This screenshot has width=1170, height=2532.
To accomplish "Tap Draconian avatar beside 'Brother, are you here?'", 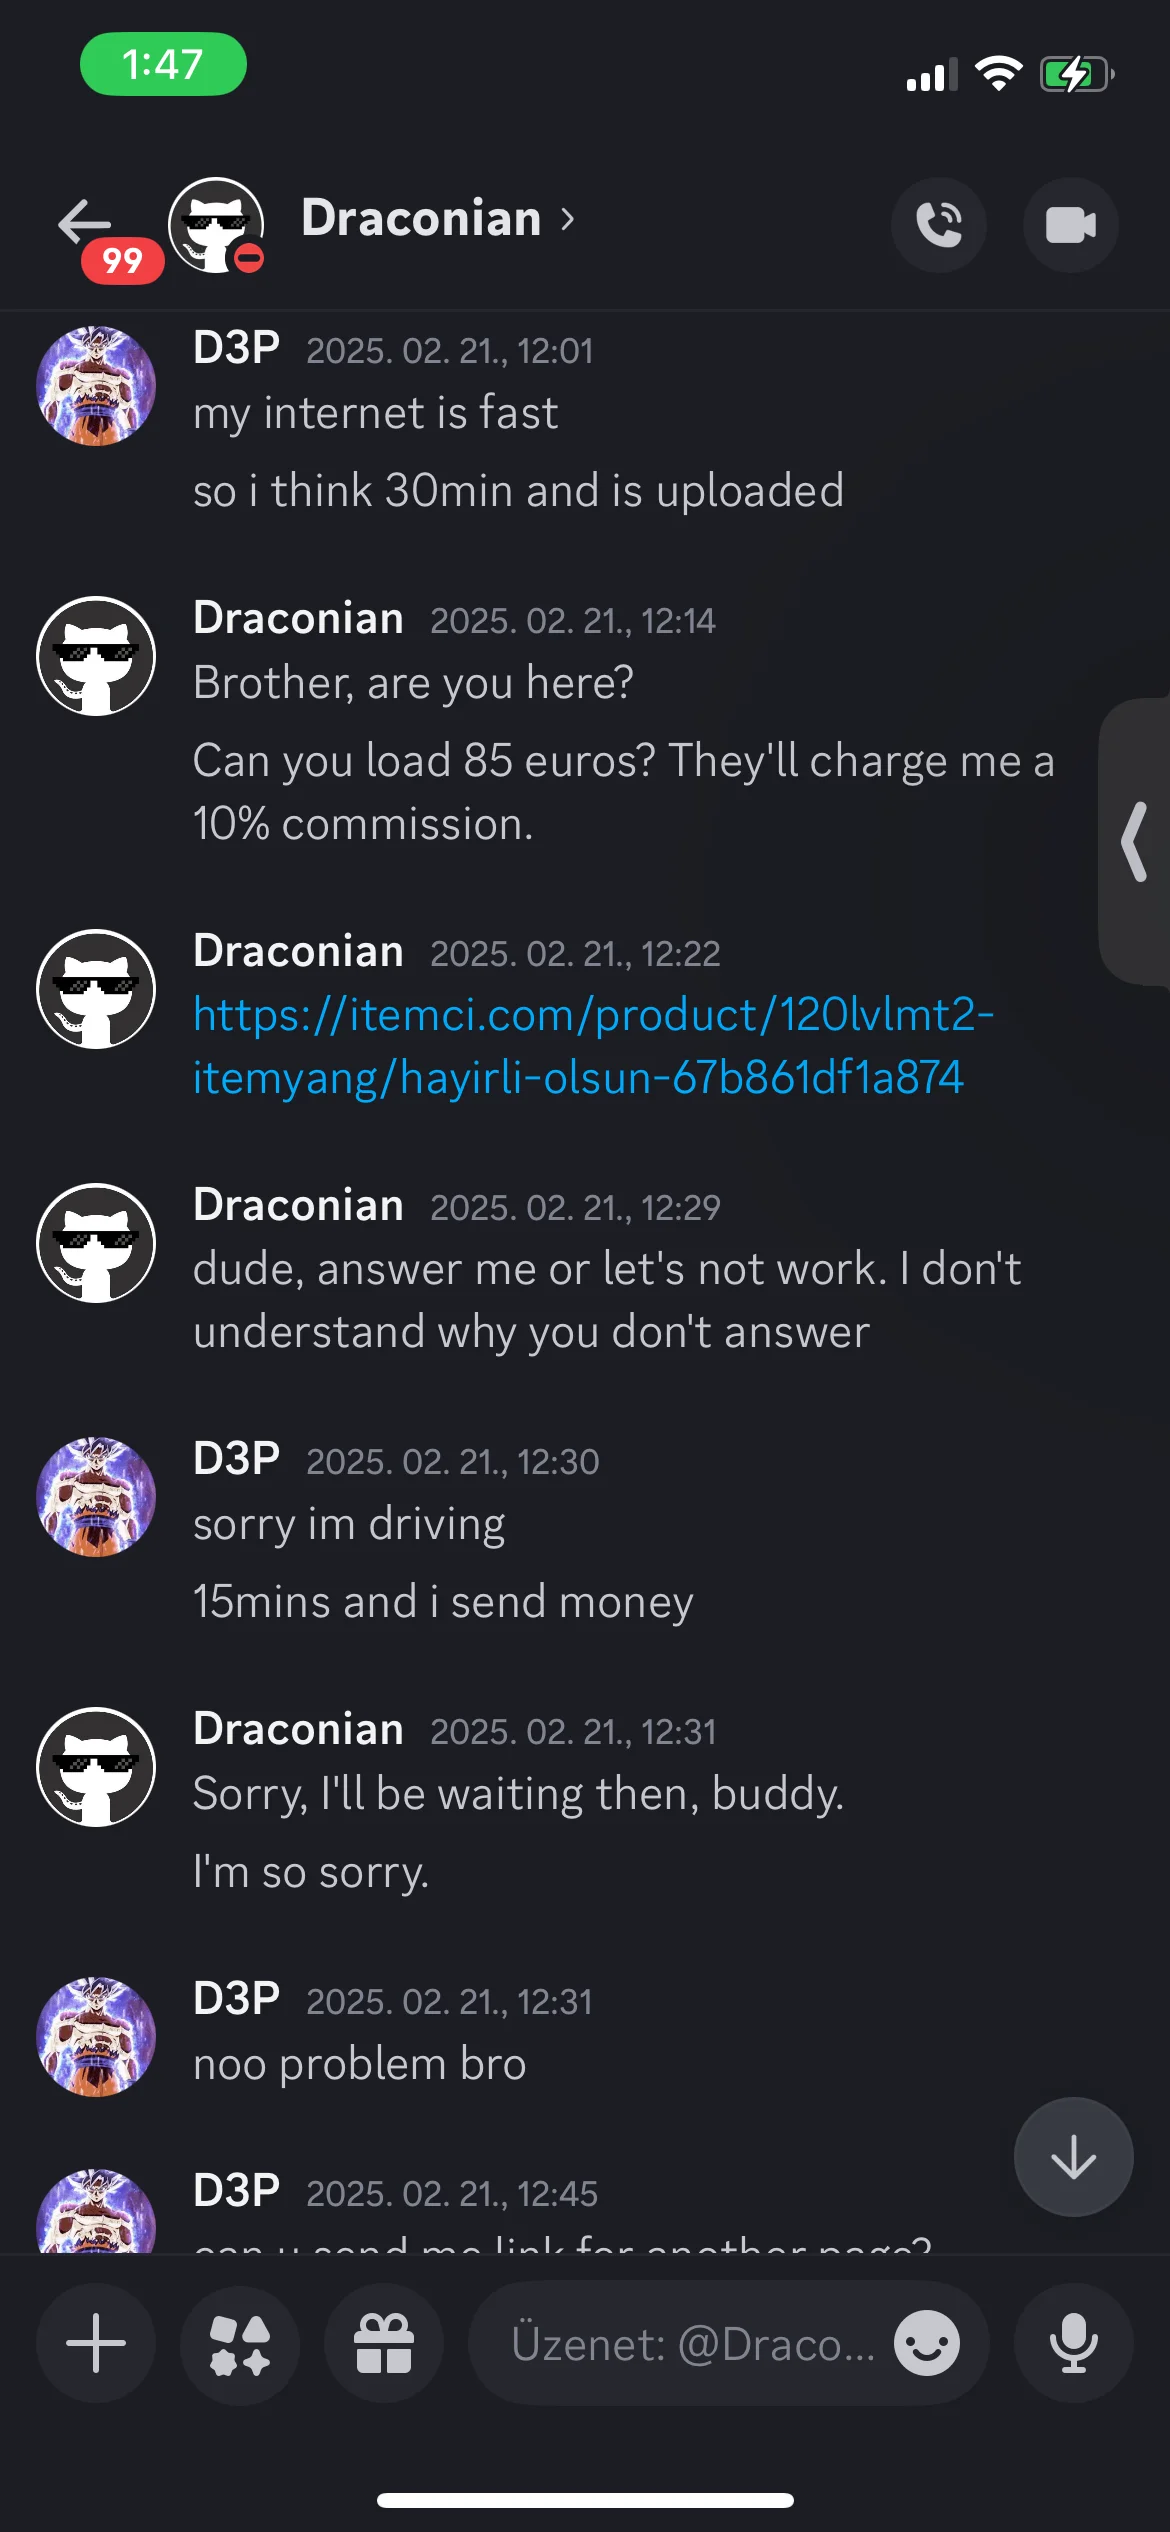I will click(96, 656).
